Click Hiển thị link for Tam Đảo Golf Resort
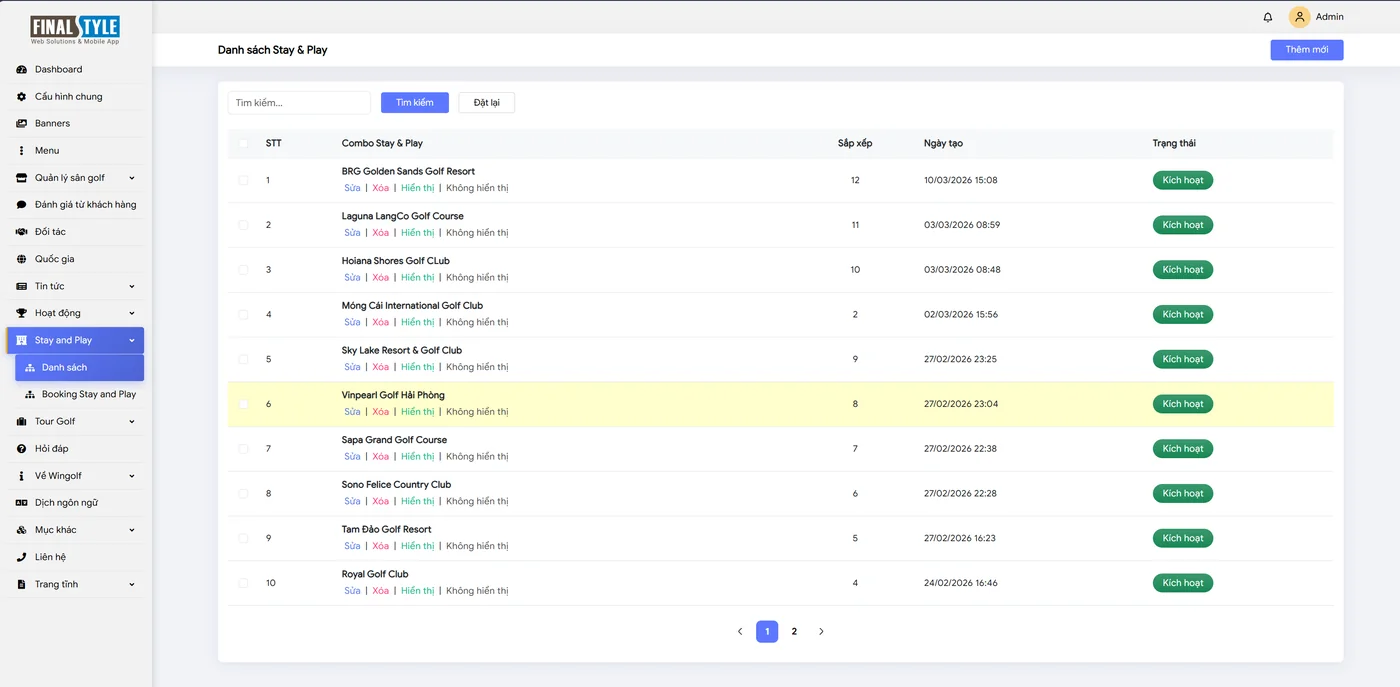Screen dimensions: 1400x687 pos(418,546)
